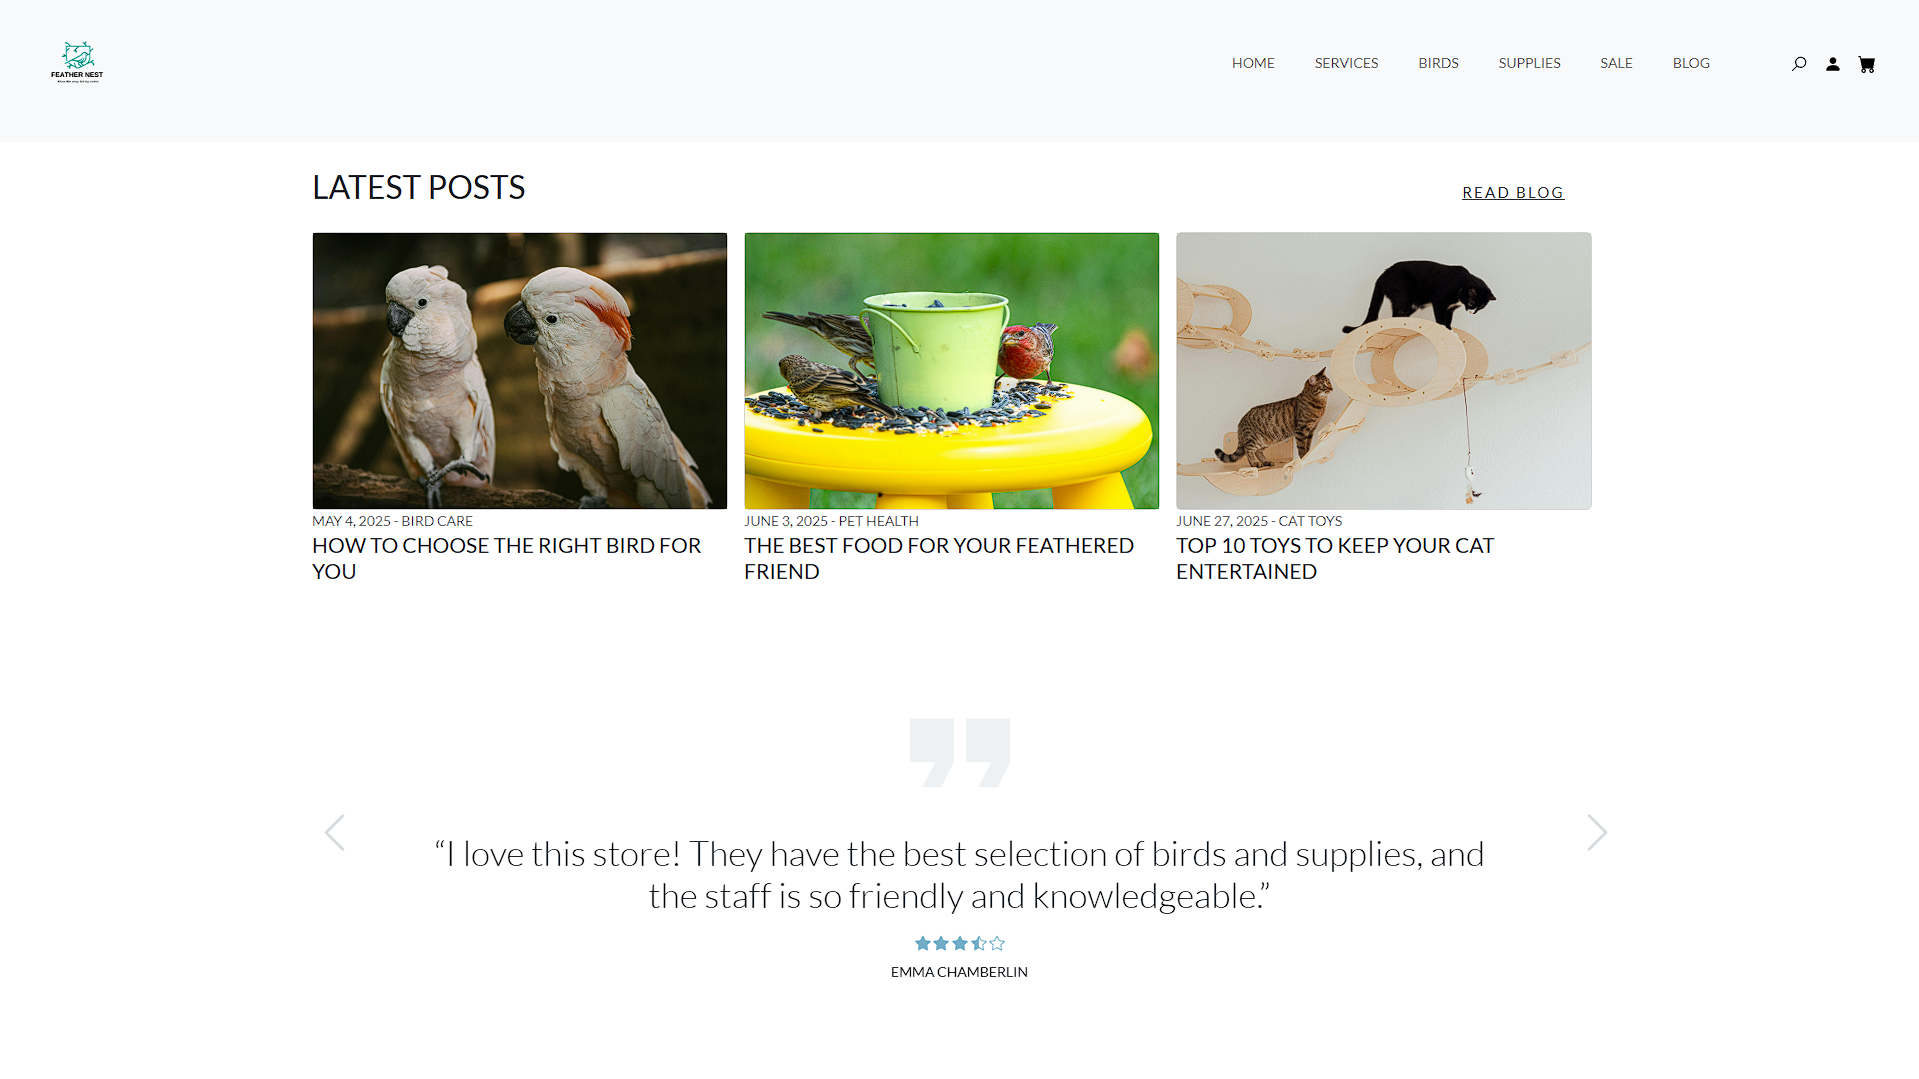Follow the Read Blog link
Image resolution: width=1919 pixels, height=1079 pixels.
tap(1513, 192)
